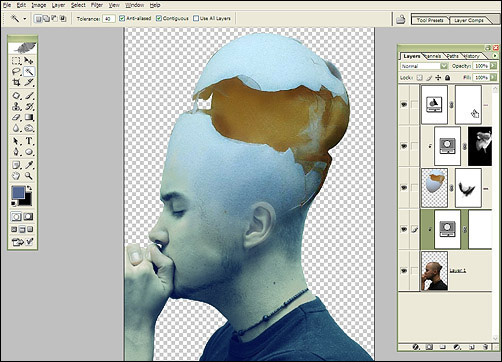Open the Tool Presets tab
Image resolution: width=502 pixels, height=362 pixels.
[430, 20]
